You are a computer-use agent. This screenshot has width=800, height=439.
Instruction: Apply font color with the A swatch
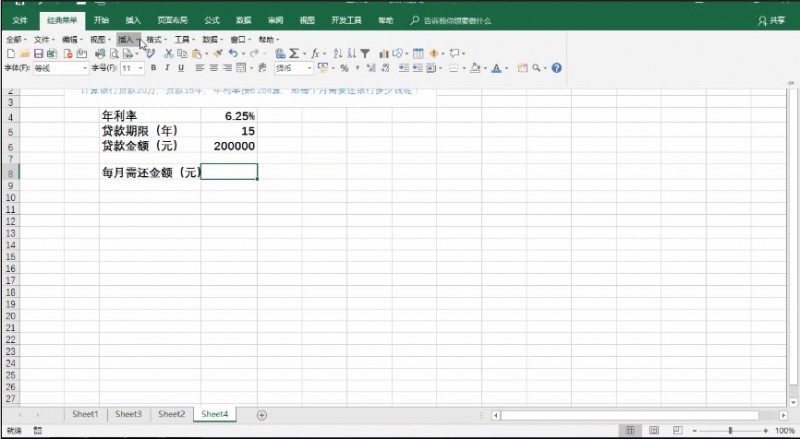tap(496, 68)
